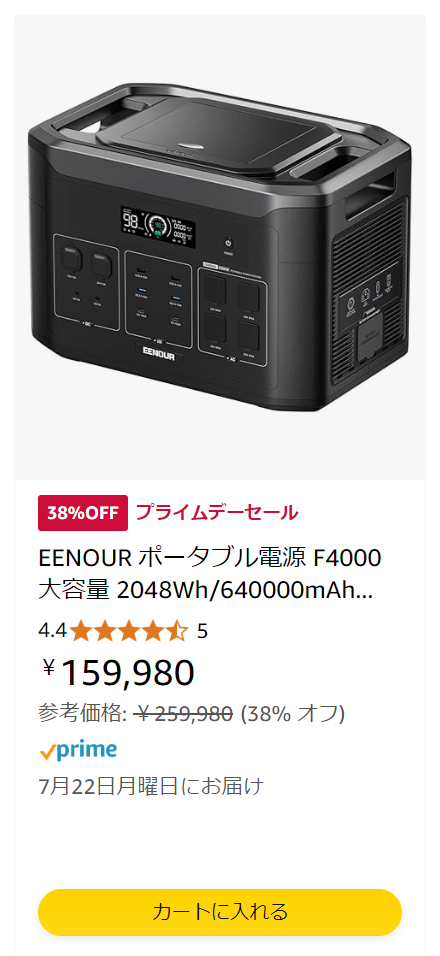
Task: Click the power button on the pictured unit
Action: click(x=229, y=242)
